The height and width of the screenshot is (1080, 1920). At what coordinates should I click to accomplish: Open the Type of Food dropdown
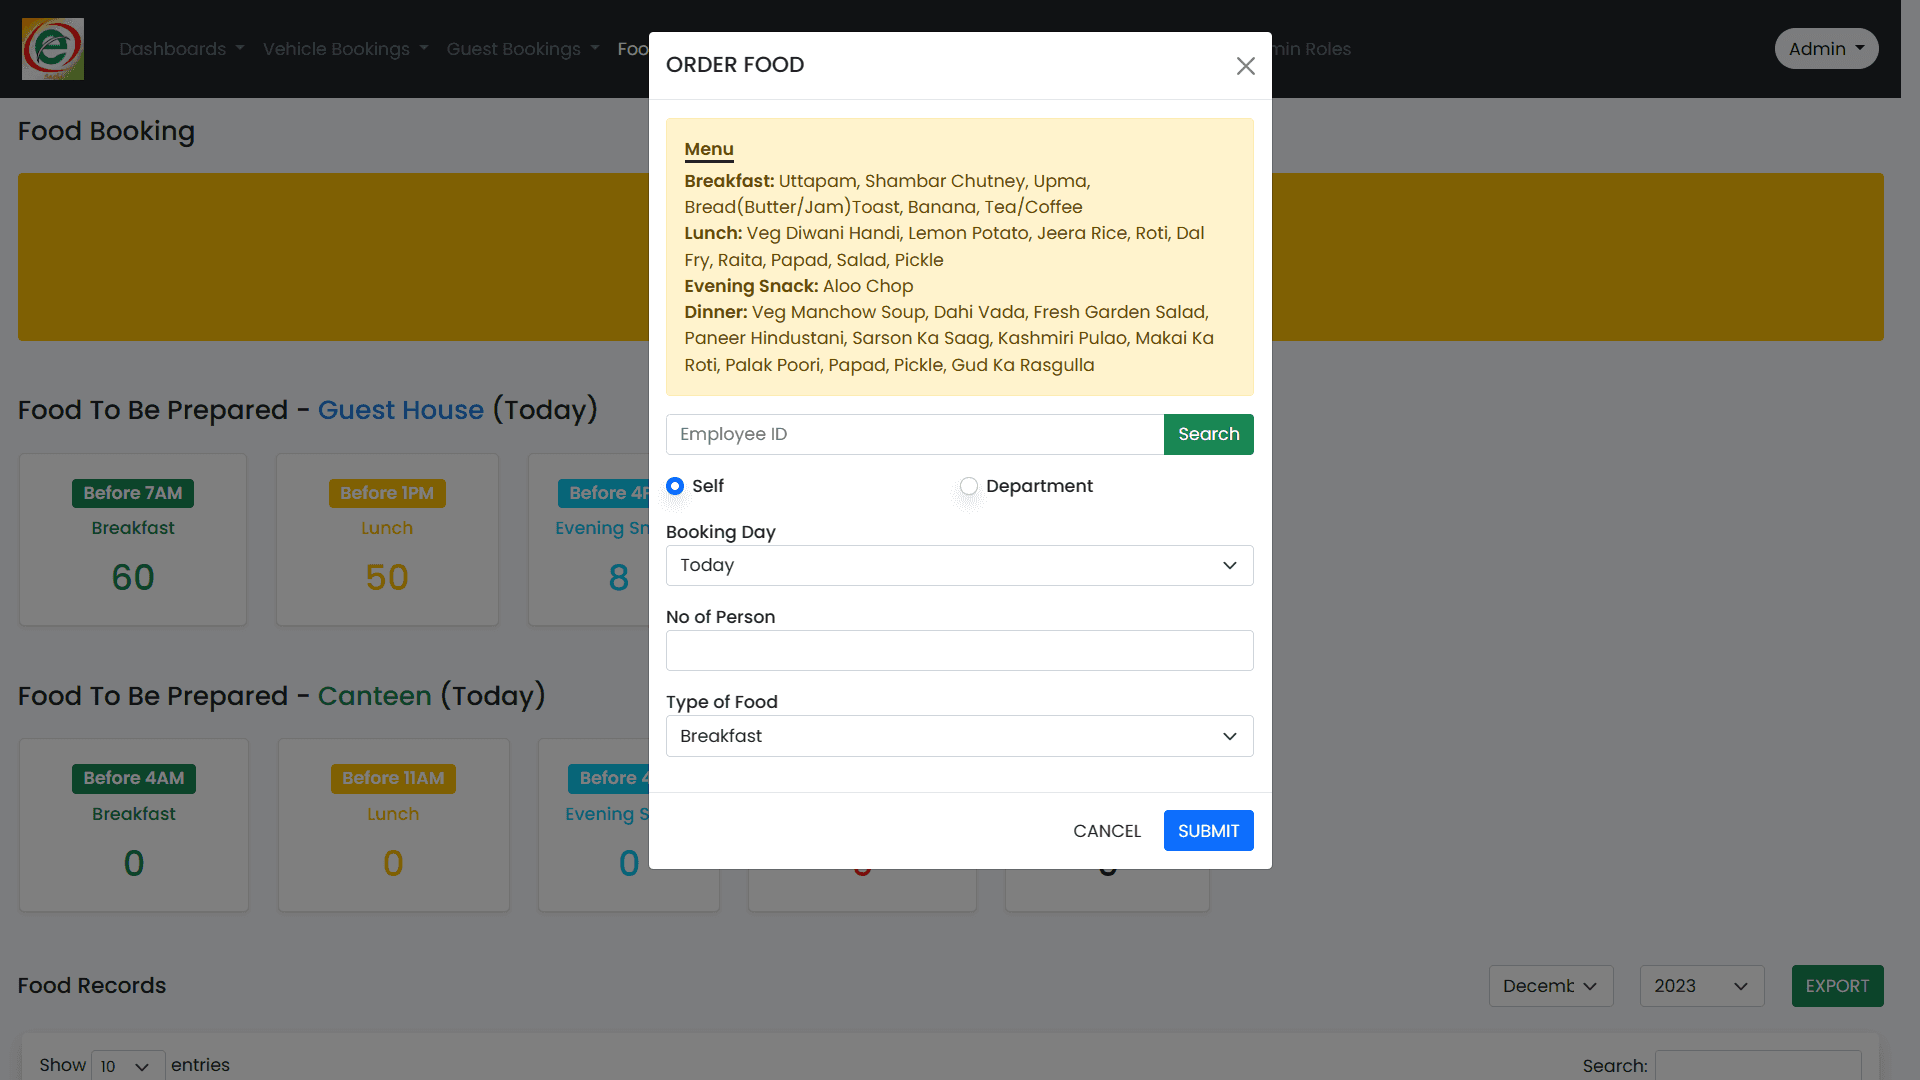[959, 736]
